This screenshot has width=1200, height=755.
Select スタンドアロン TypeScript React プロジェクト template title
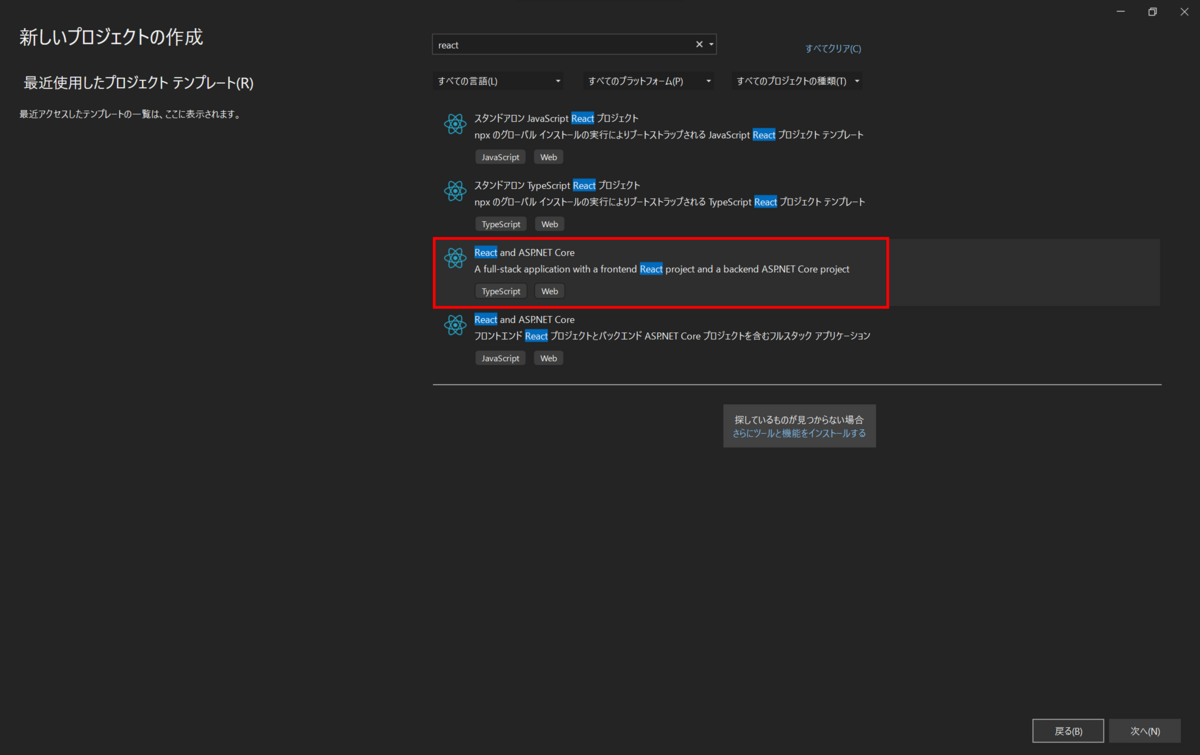click(x=557, y=185)
